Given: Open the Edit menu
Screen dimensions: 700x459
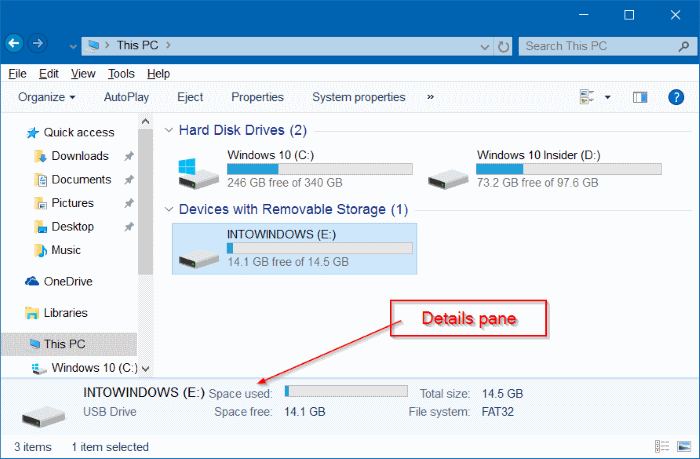Looking at the screenshot, I should 49,74.
